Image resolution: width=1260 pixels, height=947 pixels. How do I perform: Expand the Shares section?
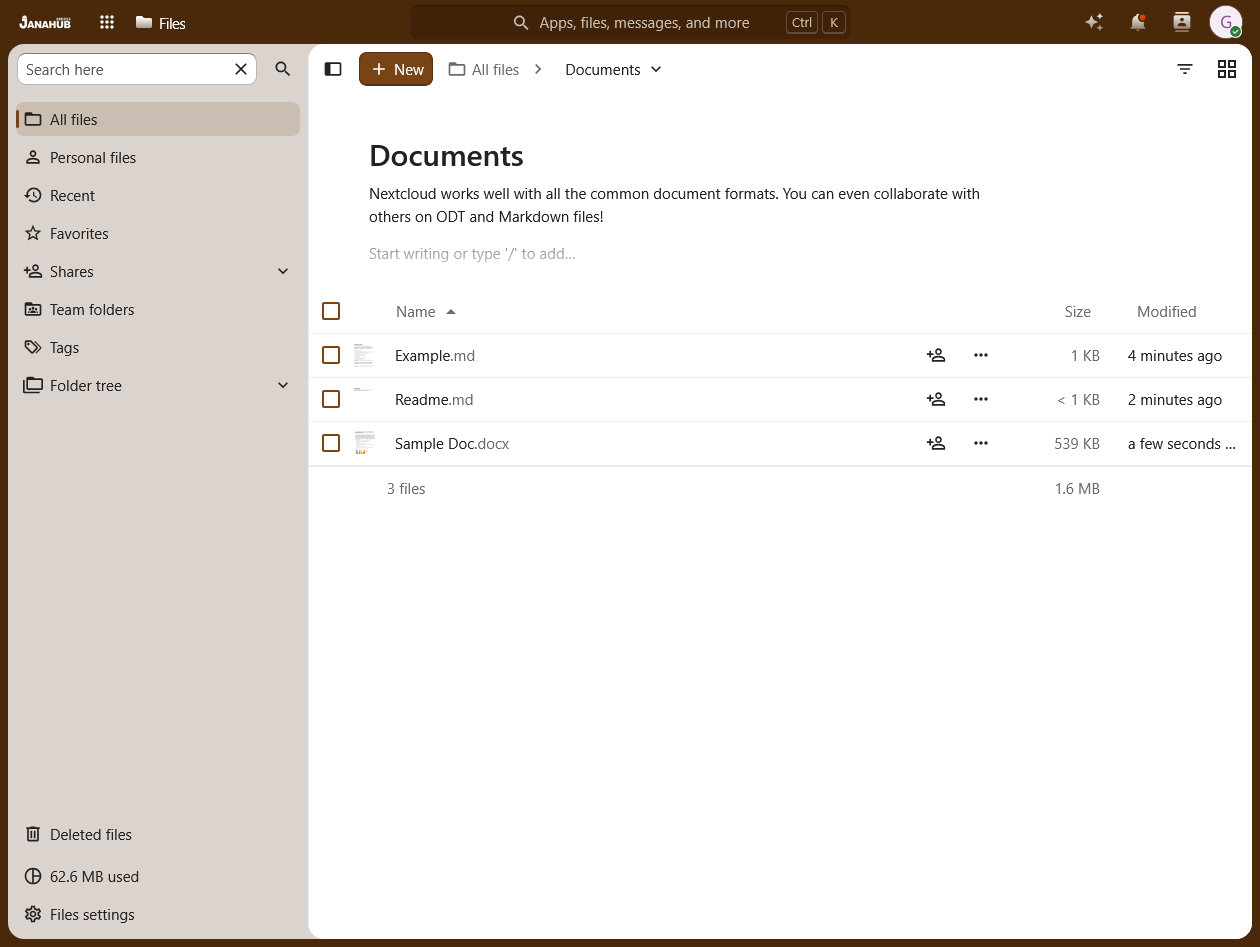(283, 271)
